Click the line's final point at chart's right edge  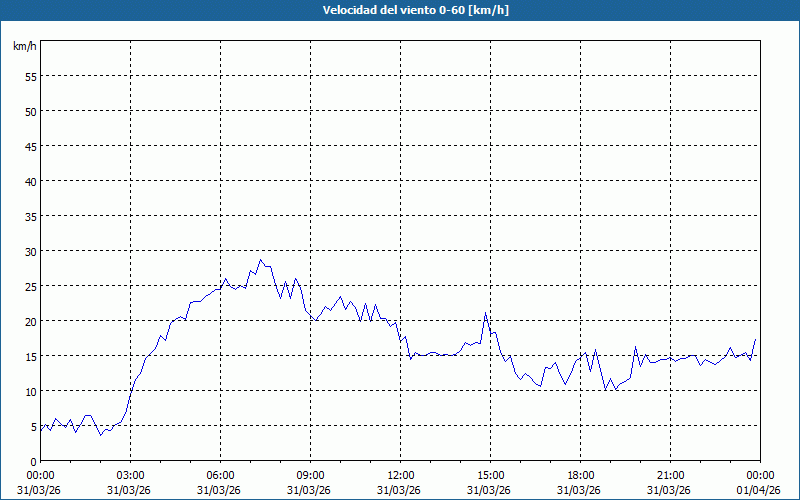pos(756,339)
